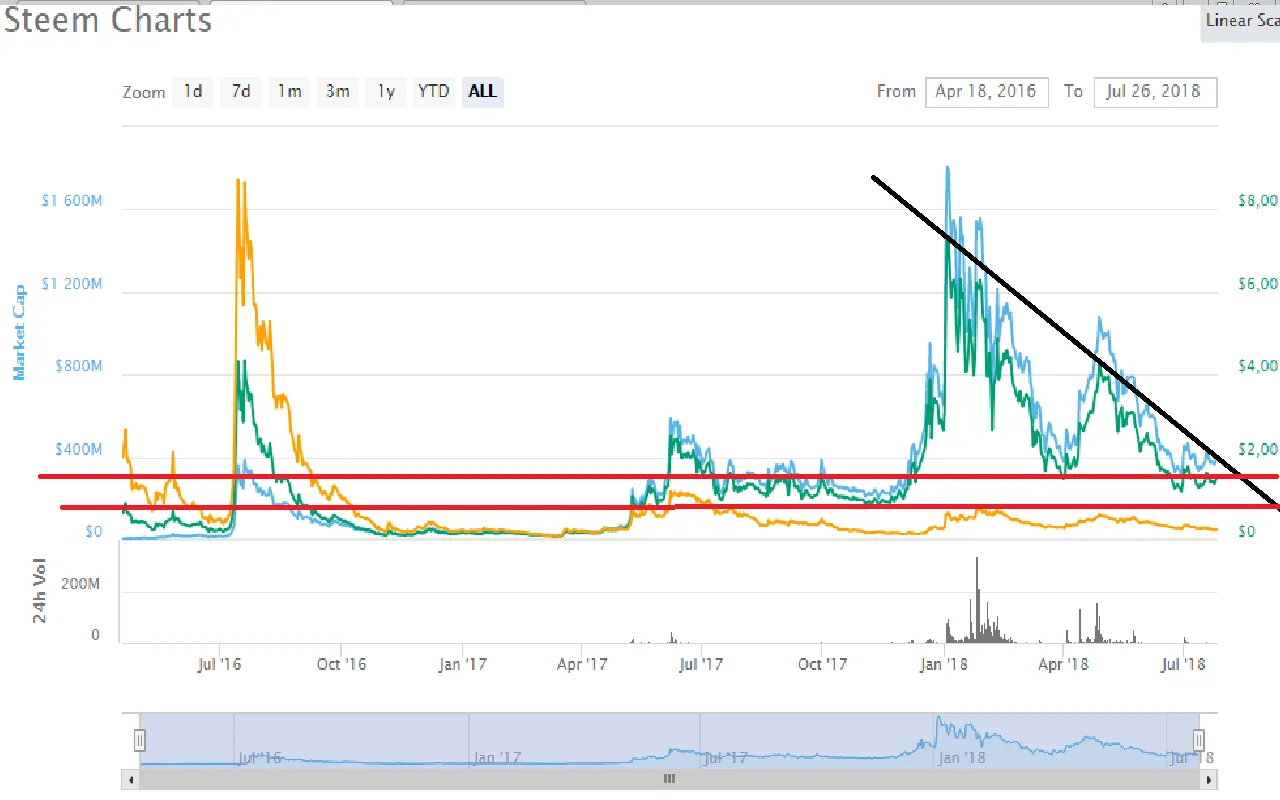Click the To date field Jul 26, 2018
This screenshot has width=1280, height=800.
(x=1155, y=92)
